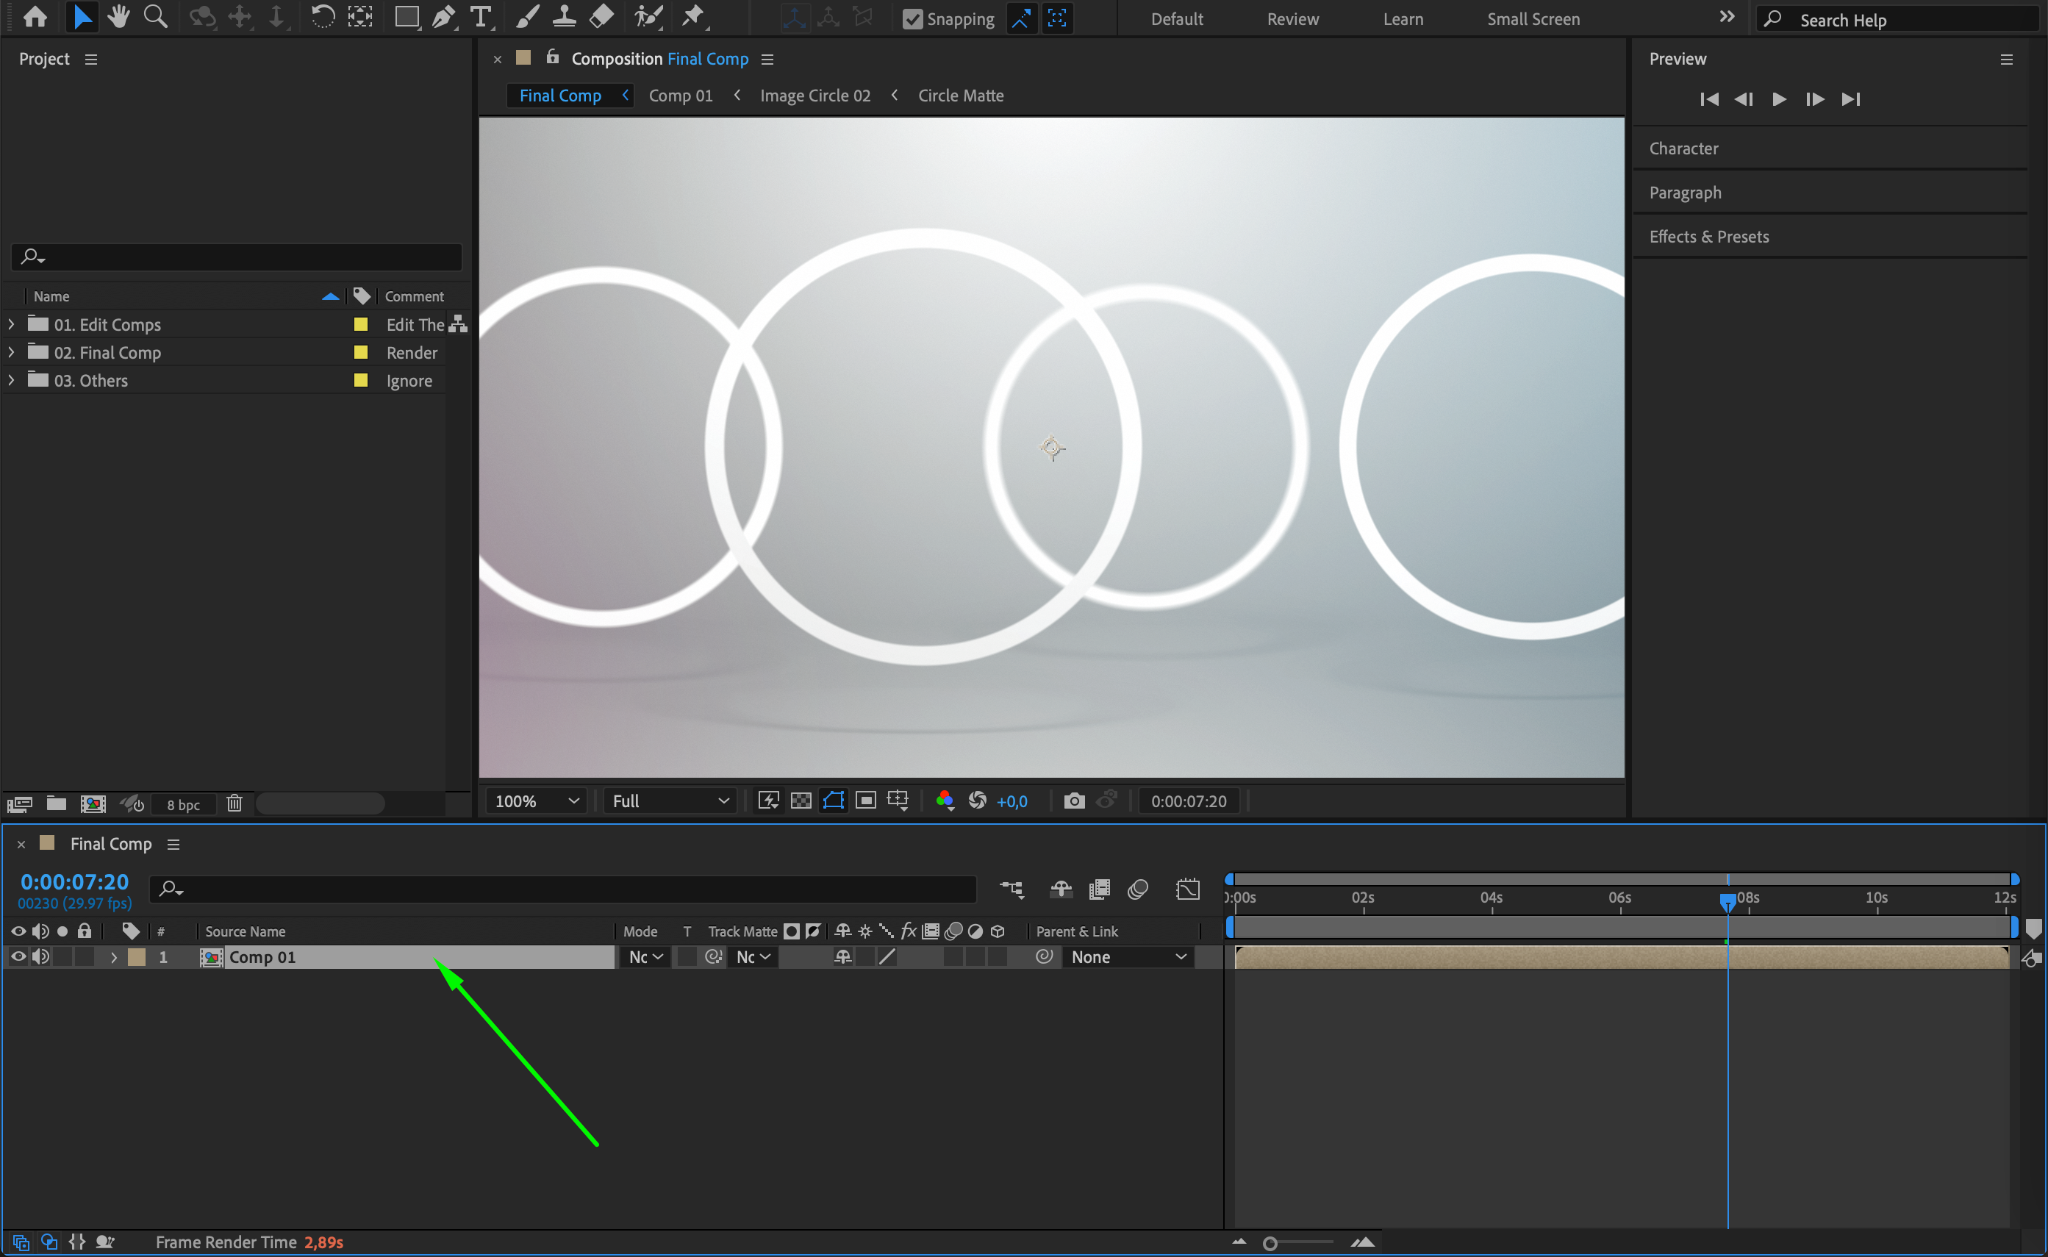The image size is (2048, 1257).
Task: Switch to the Review workspace
Action: 1292,19
